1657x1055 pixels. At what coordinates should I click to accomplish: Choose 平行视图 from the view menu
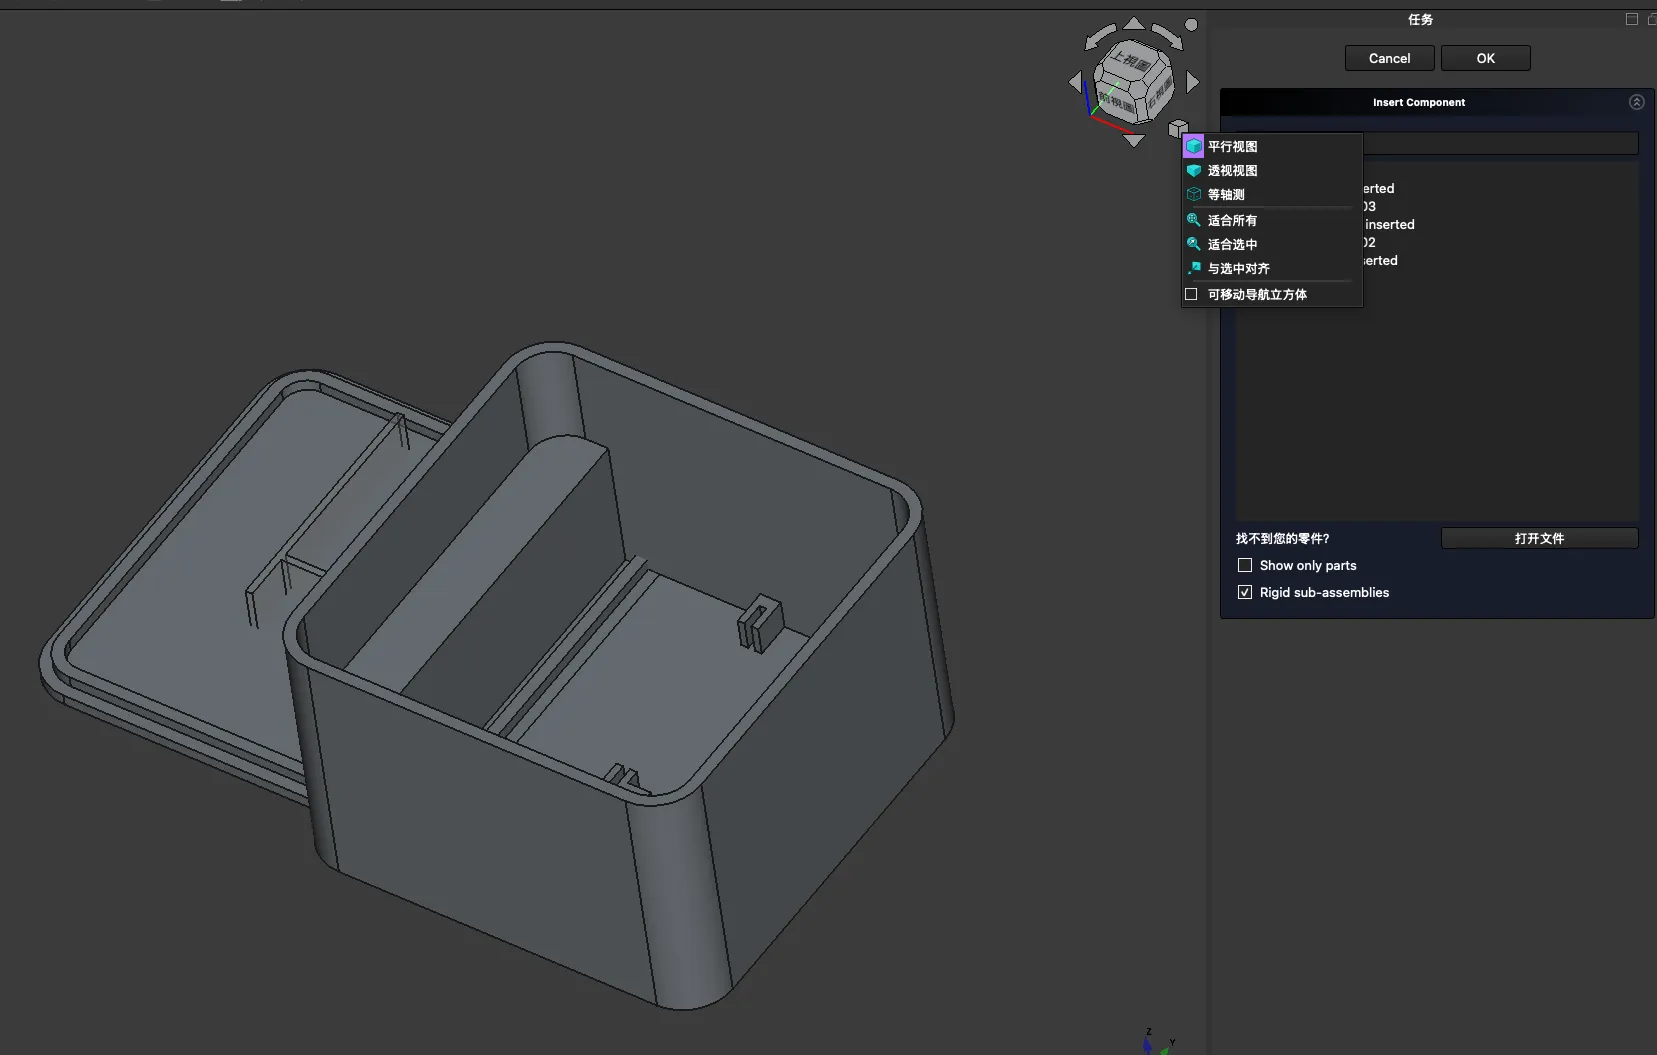(x=1232, y=146)
